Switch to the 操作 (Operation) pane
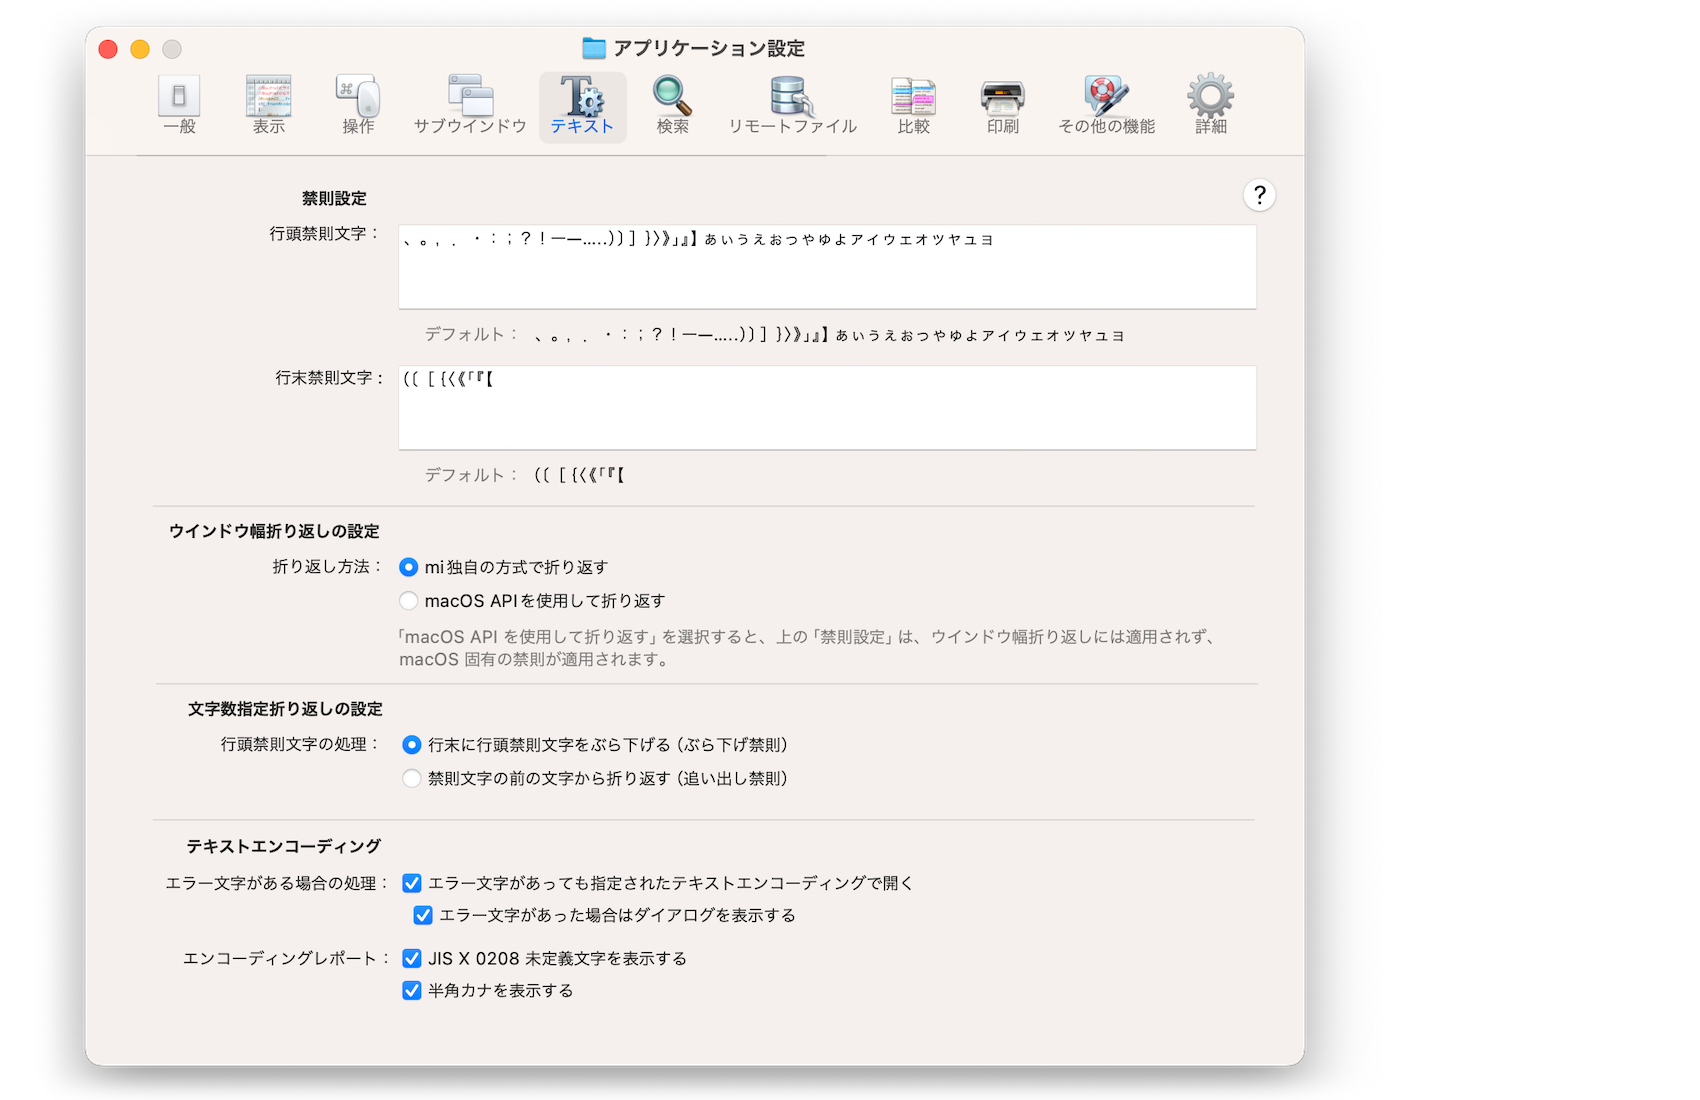This screenshot has width=1700, height=1100. pos(358,104)
